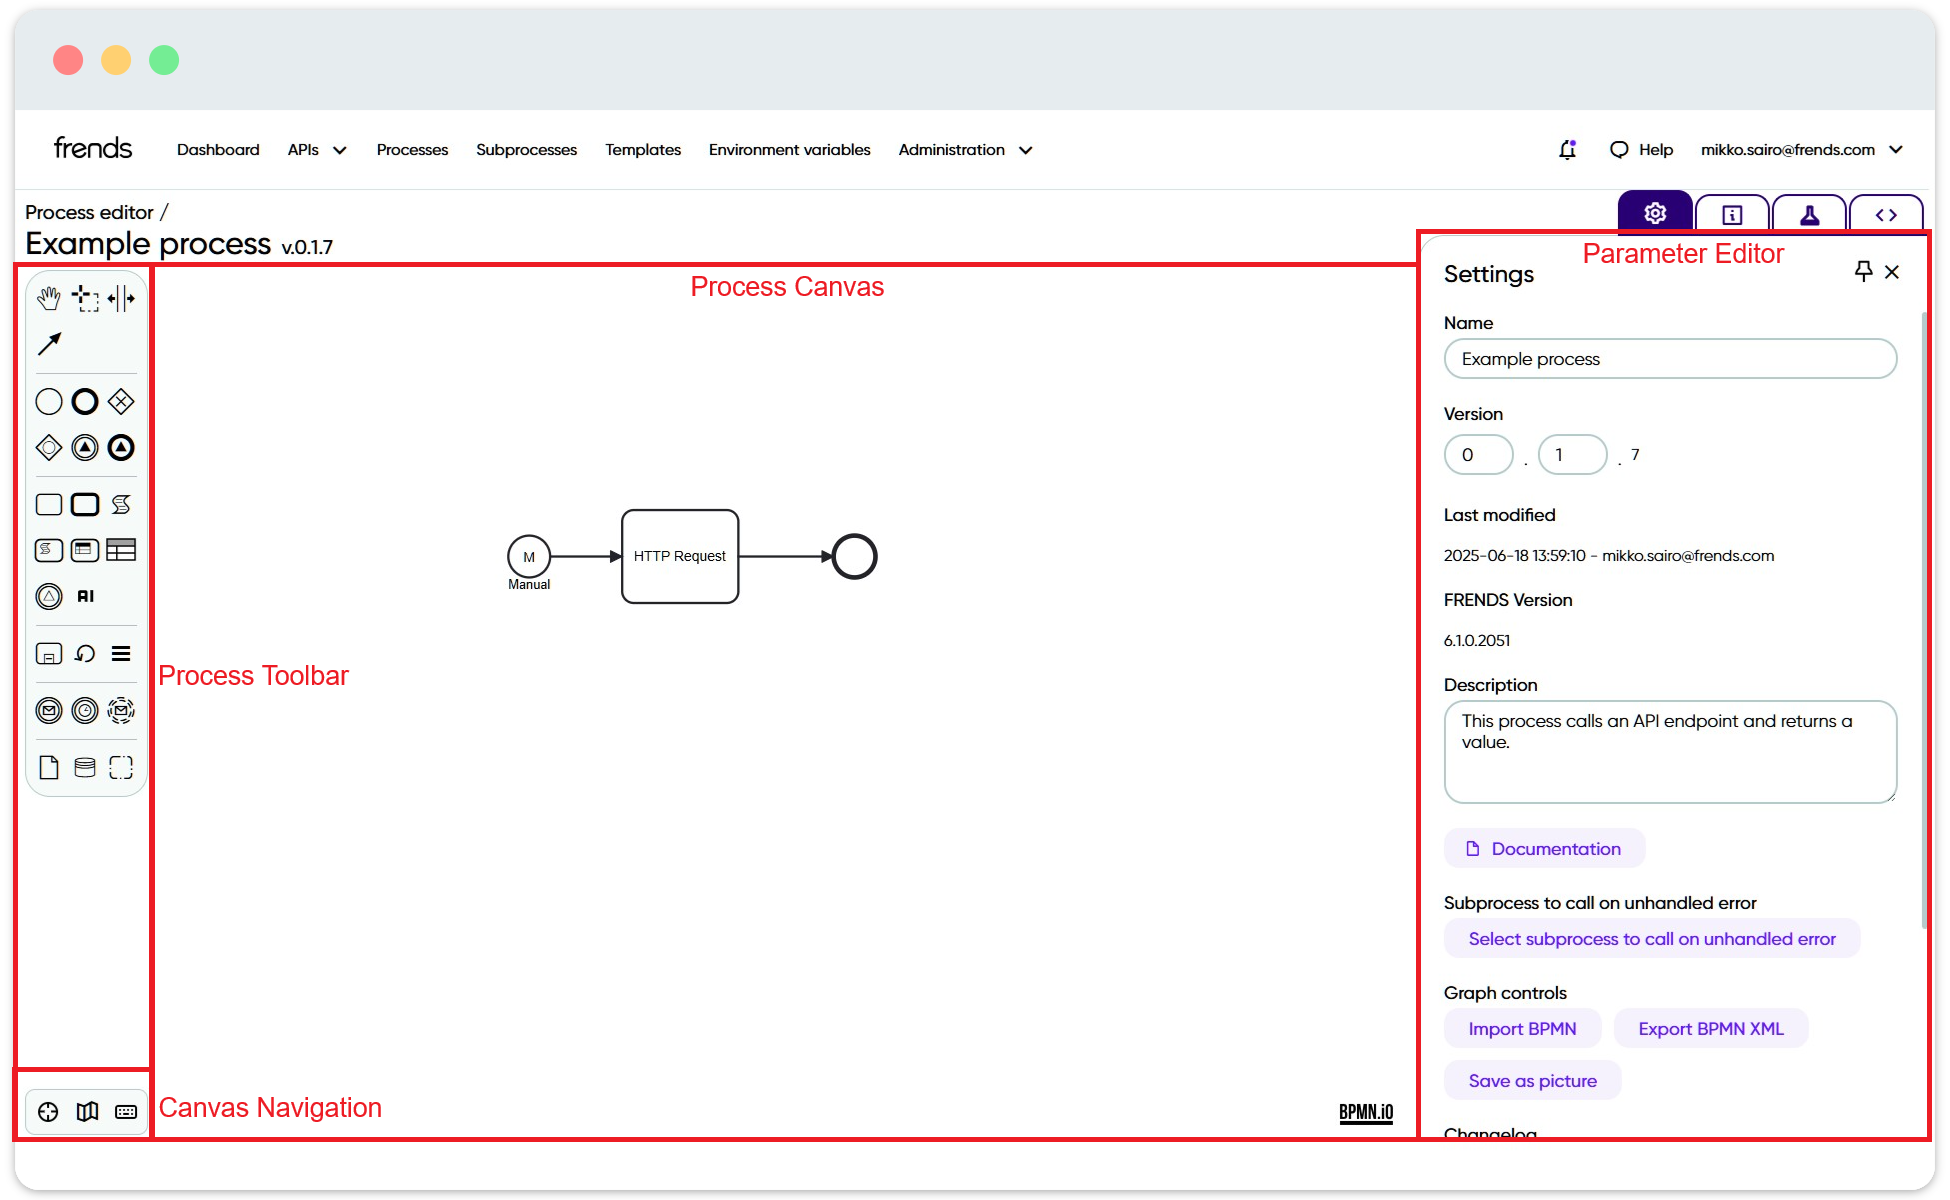Click the Documentation button
The height and width of the screenshot is (1200, 1950).
[x=1544, y=848]
